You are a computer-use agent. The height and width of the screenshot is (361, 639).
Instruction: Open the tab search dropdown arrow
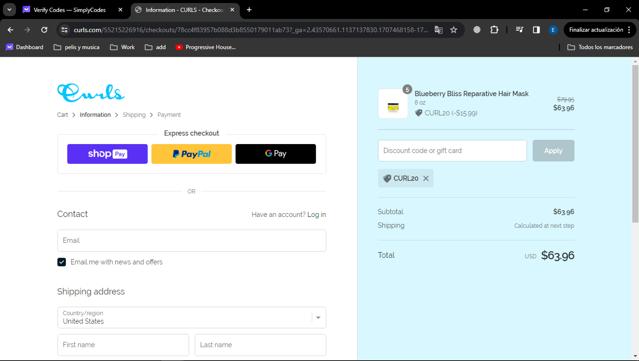coord(9,9)
